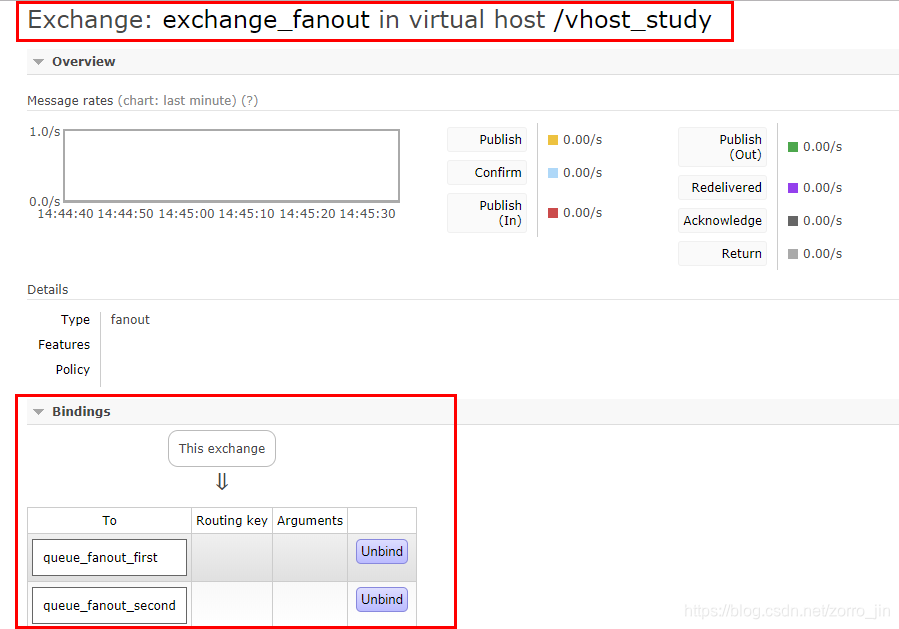Select the Publish (Out) rate label

click(x=722, y=147)
